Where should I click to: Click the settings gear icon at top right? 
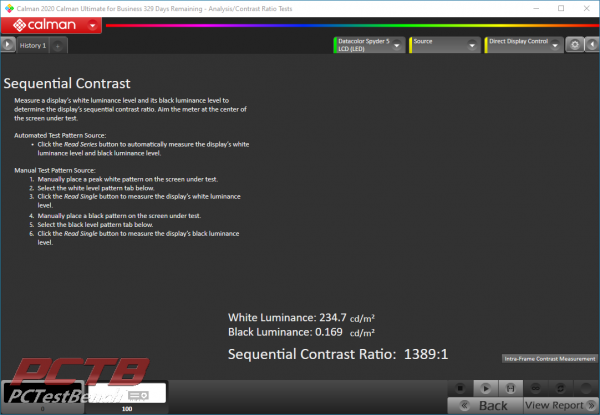(x=574, y=46)
